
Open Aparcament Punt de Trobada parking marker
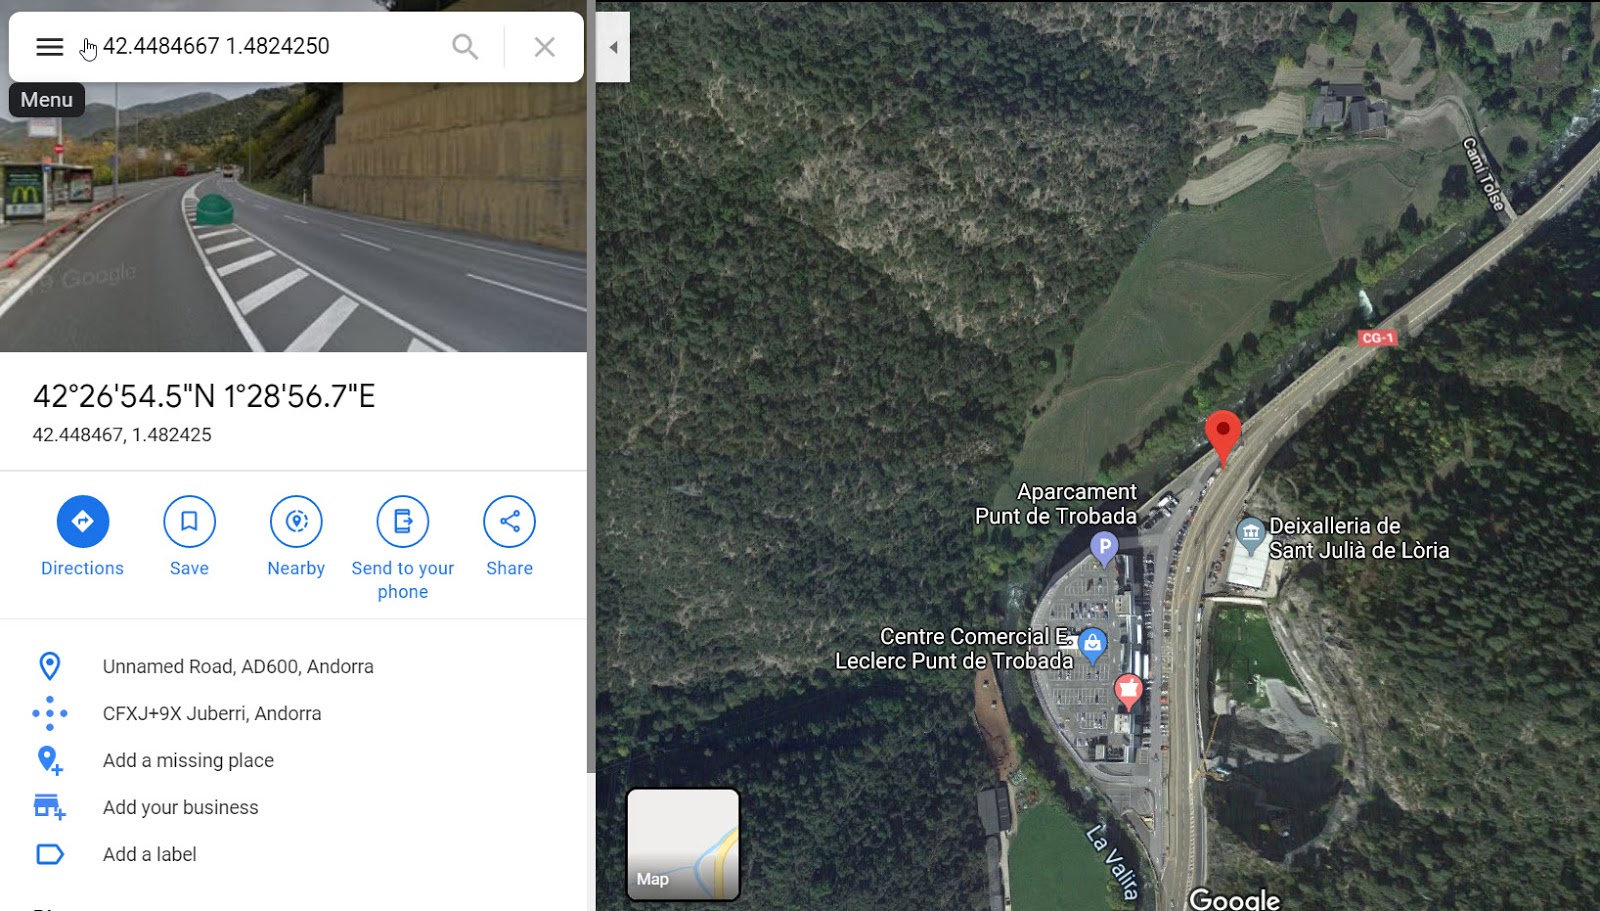click(1104, 548)
